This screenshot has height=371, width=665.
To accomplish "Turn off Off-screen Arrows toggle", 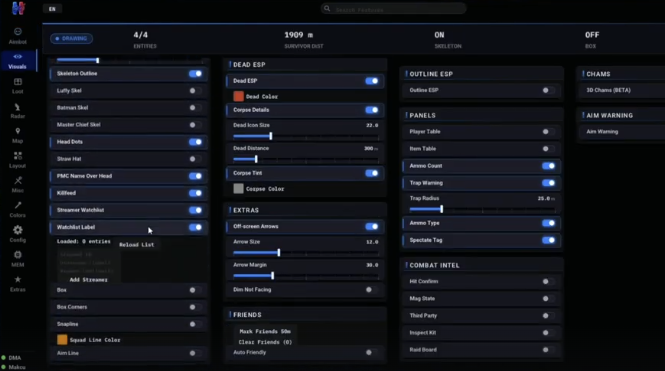I will pos(372,226).
